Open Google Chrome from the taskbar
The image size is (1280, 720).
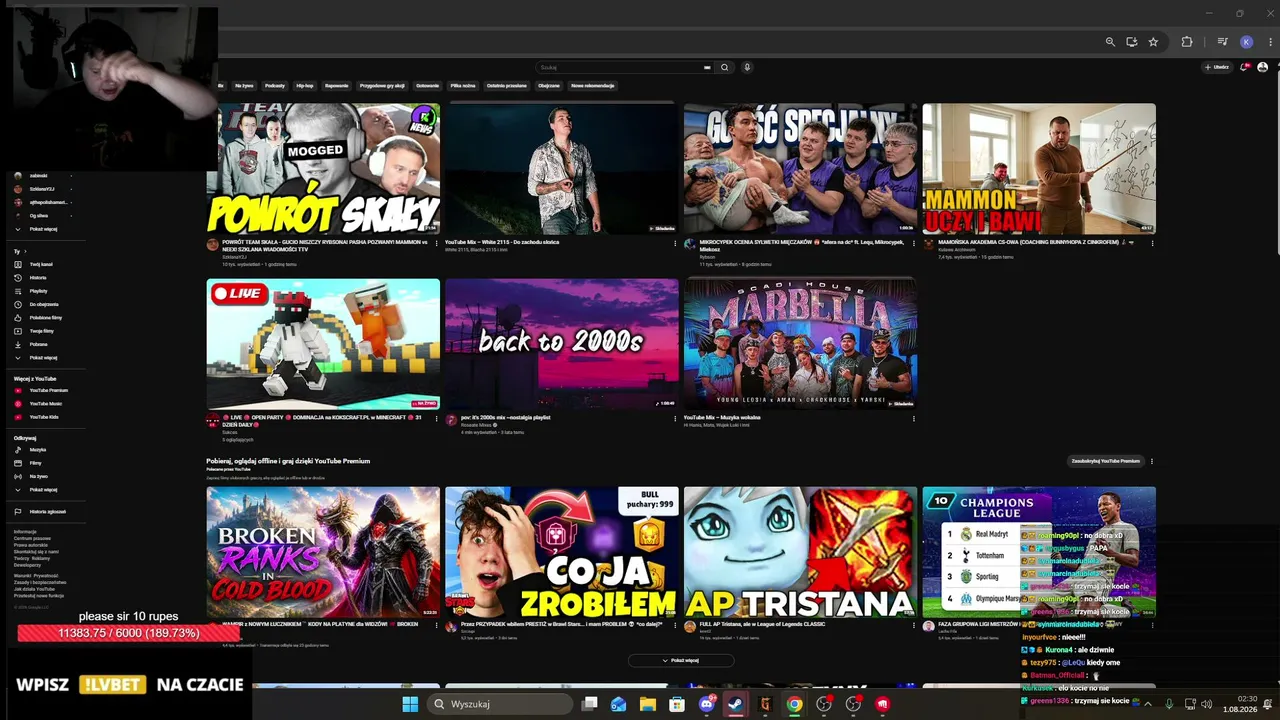tap(794, 704)
